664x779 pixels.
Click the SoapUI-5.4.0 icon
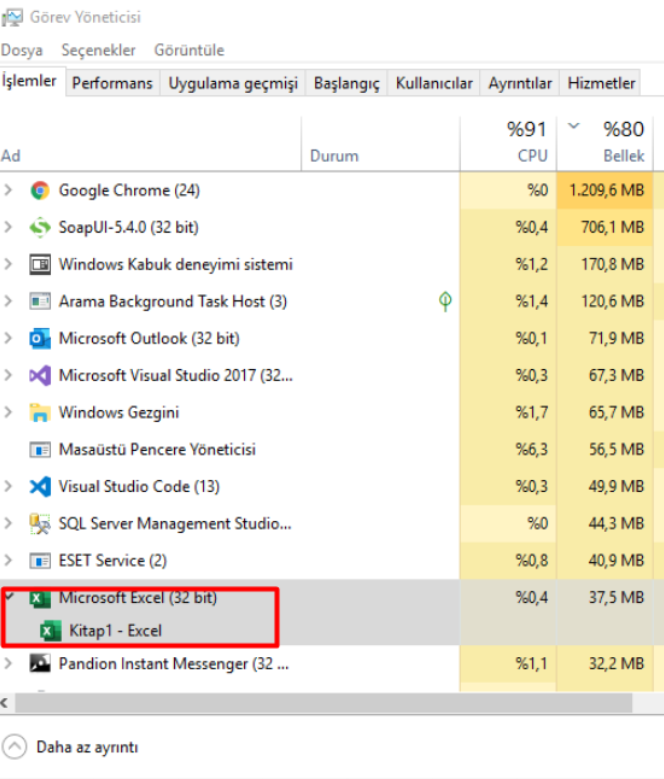click(40, 228)
